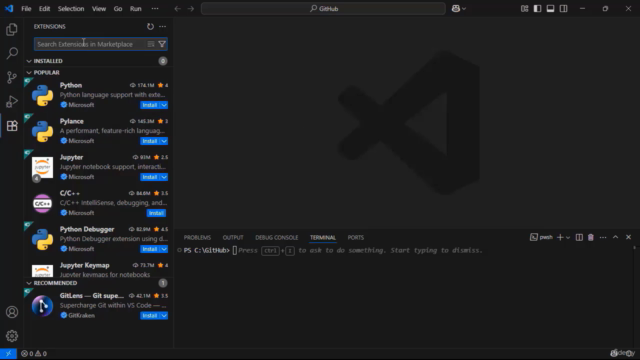The height and width of the screenshot is (360, 640).
Task: Open GitLens install dropdown arrow
Action: (x=164, y=316)
